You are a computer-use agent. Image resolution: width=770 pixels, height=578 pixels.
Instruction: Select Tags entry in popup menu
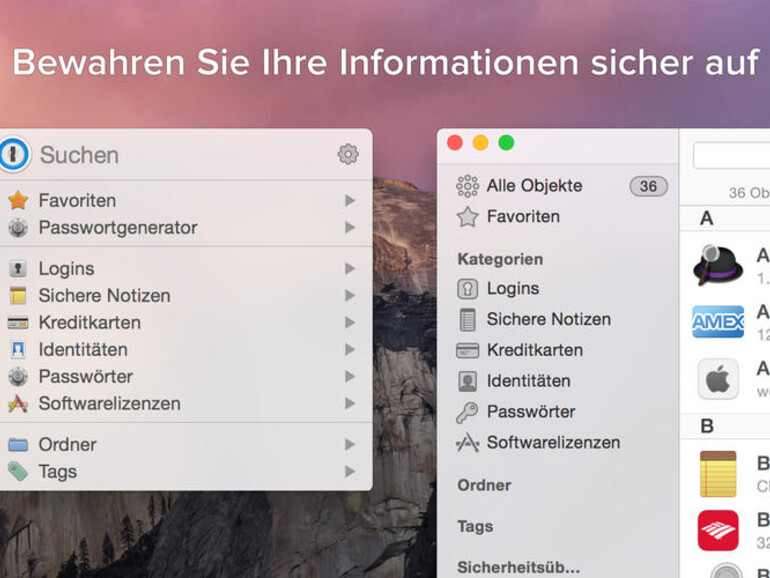tap(184, 471)
